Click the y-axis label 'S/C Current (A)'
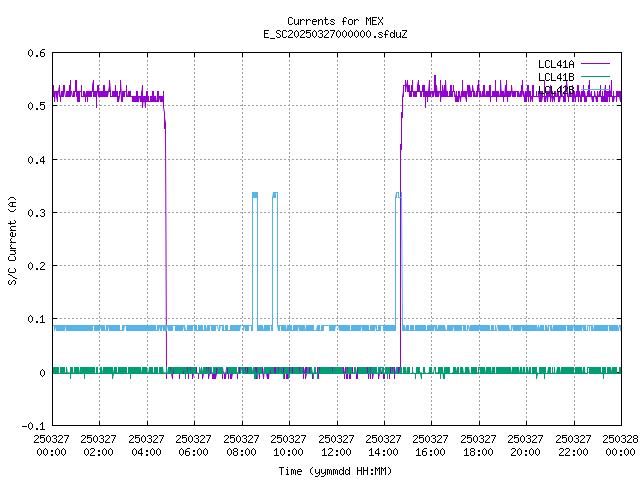The width and height of the screenshot is (640, 480). 13,241
